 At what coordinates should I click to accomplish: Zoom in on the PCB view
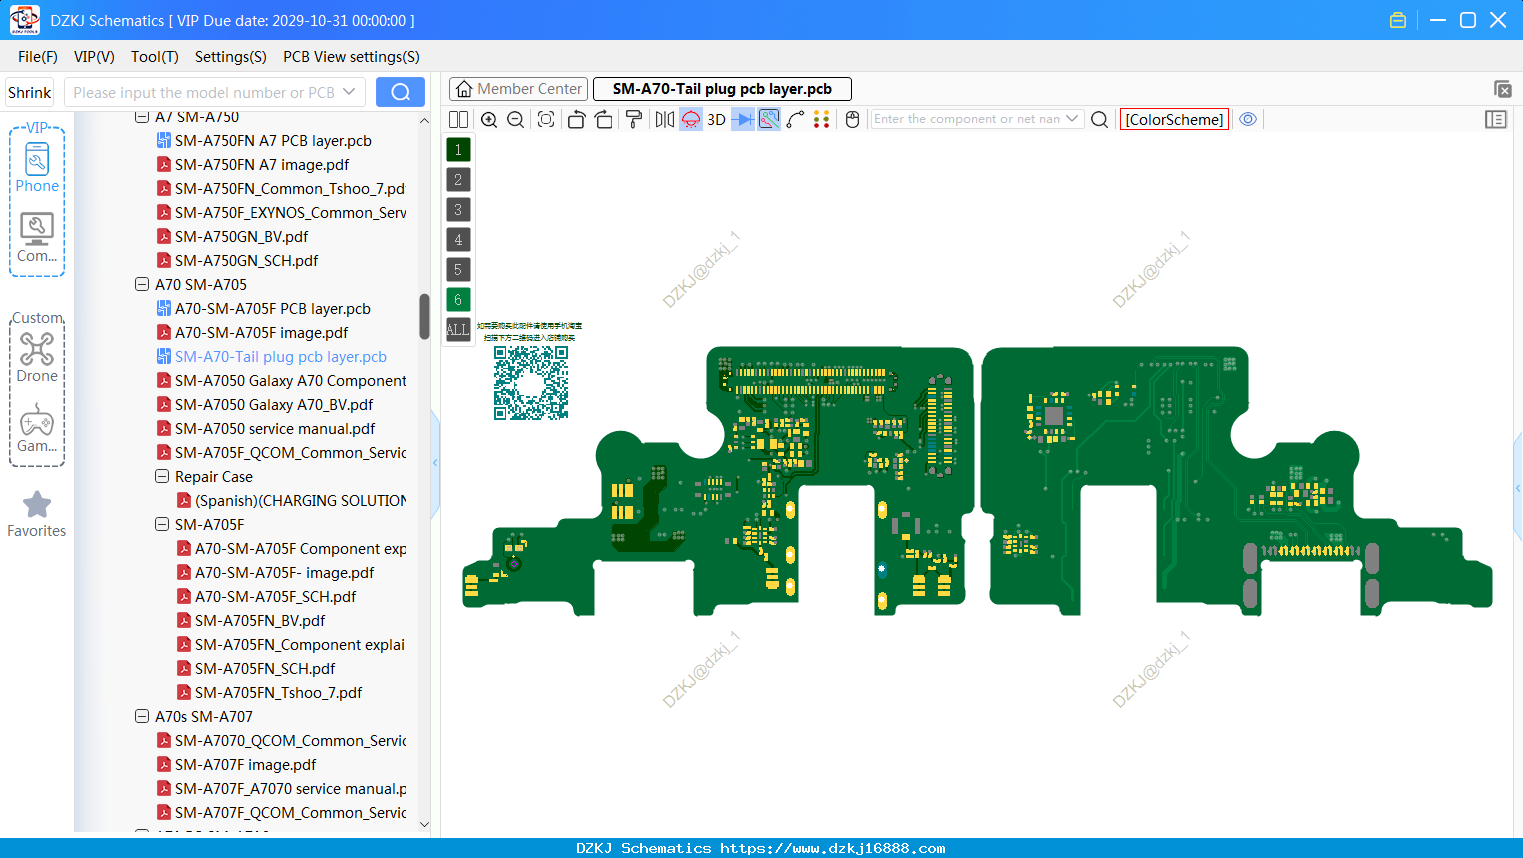(489, 120)
